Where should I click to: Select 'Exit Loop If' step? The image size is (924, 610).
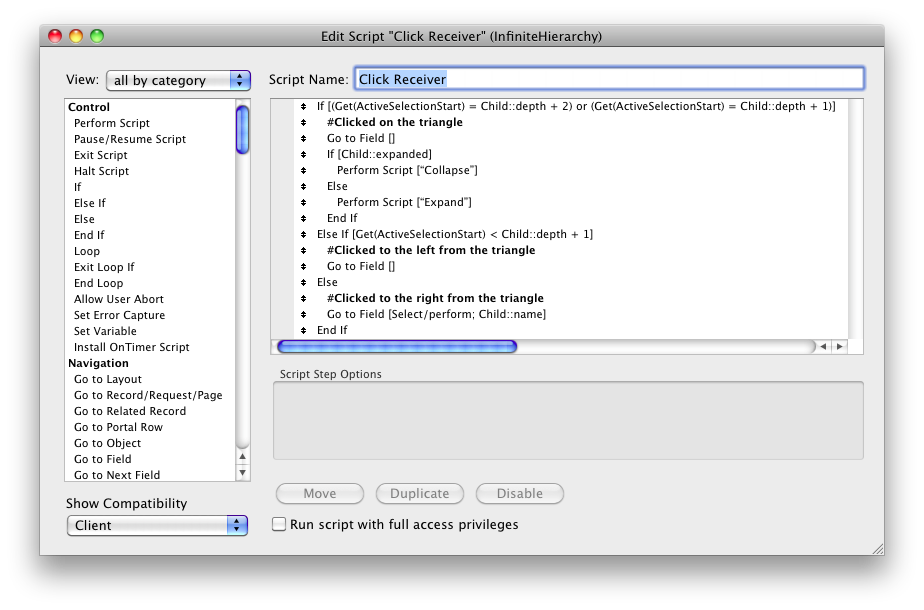click(104, 267)
